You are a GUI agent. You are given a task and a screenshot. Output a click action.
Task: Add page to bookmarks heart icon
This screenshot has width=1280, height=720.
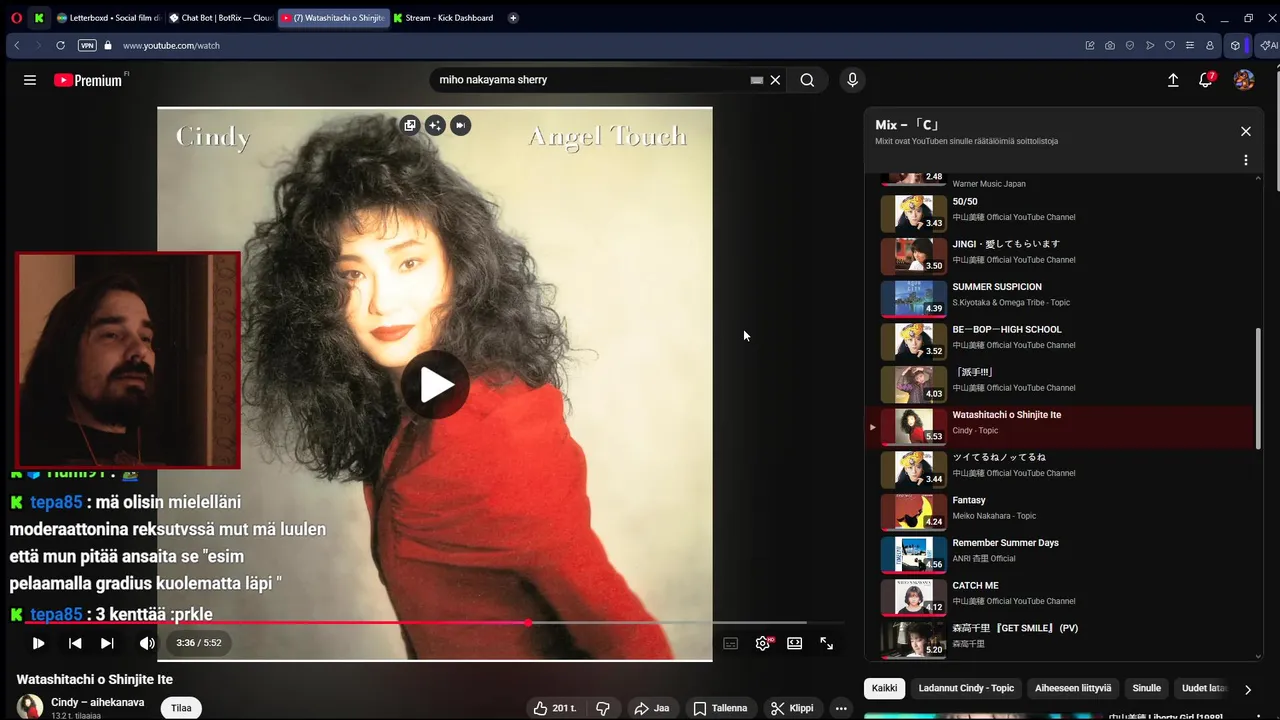pyautogui.click(x=1170, y=45)
